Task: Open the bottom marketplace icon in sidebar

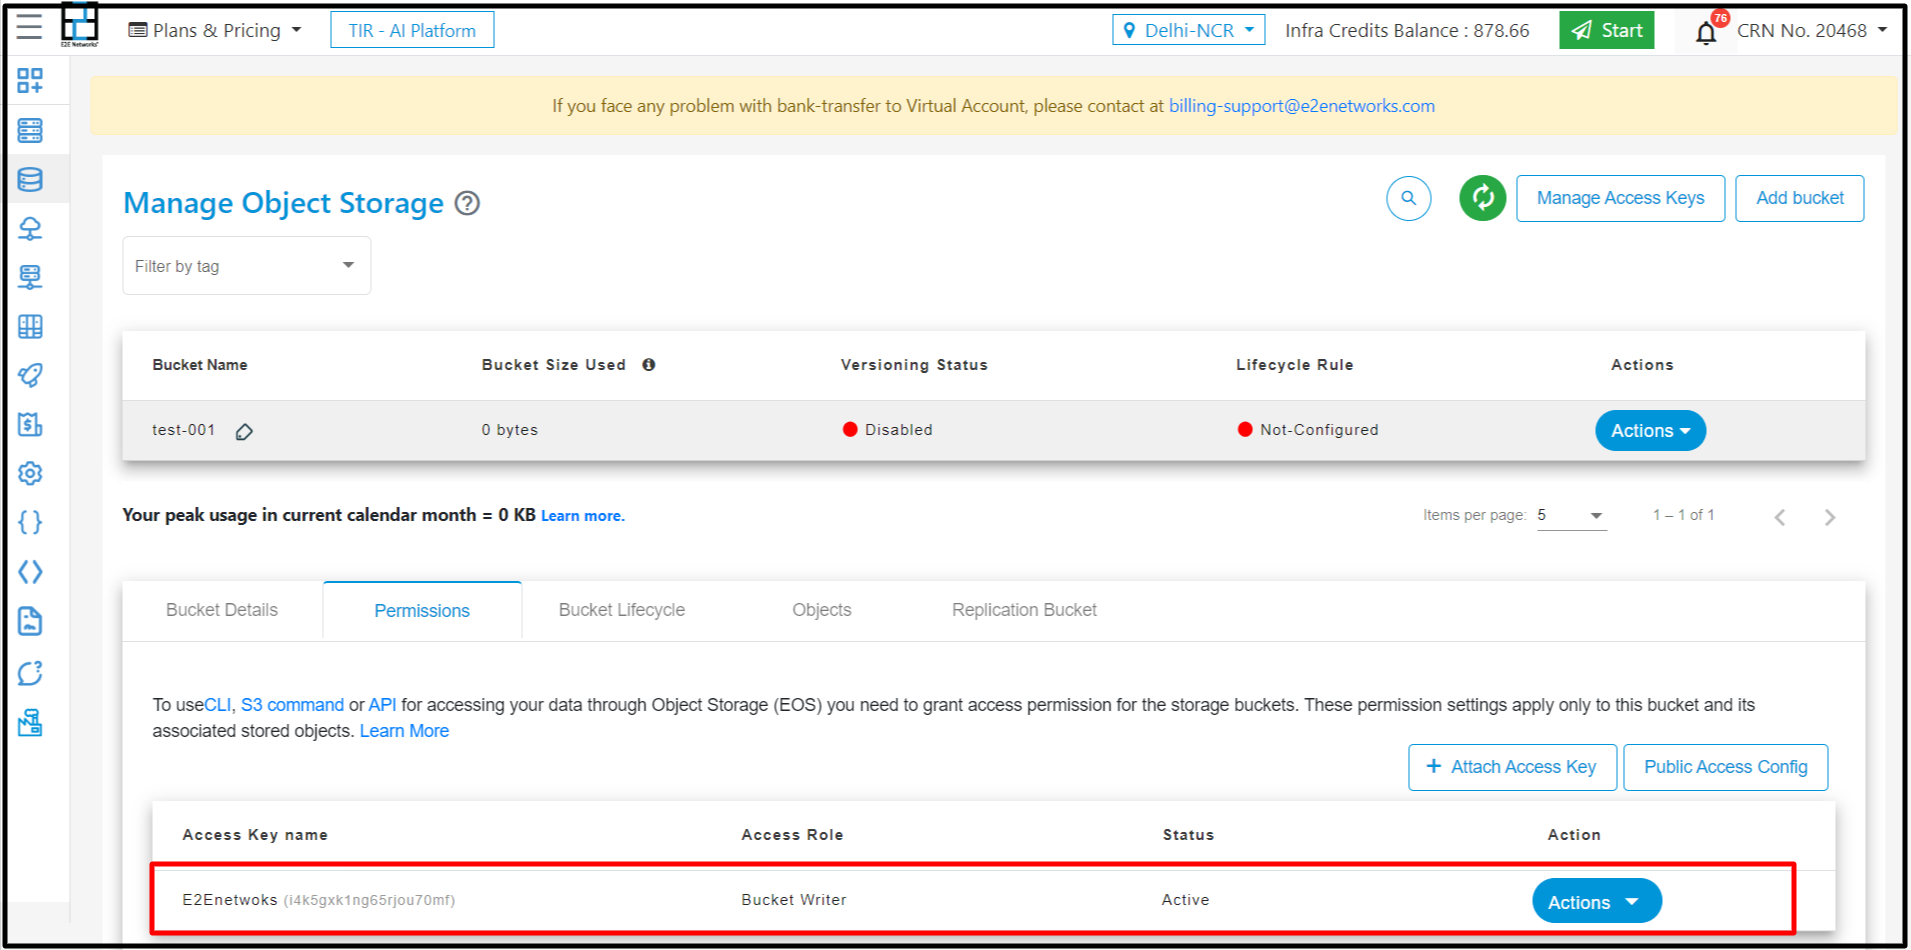Action: click(30, 723)
